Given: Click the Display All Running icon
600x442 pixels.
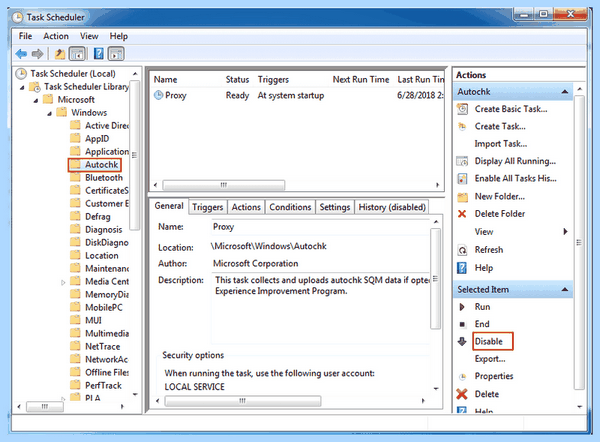Looking at the screenshot, I should (x=462, y=161).
